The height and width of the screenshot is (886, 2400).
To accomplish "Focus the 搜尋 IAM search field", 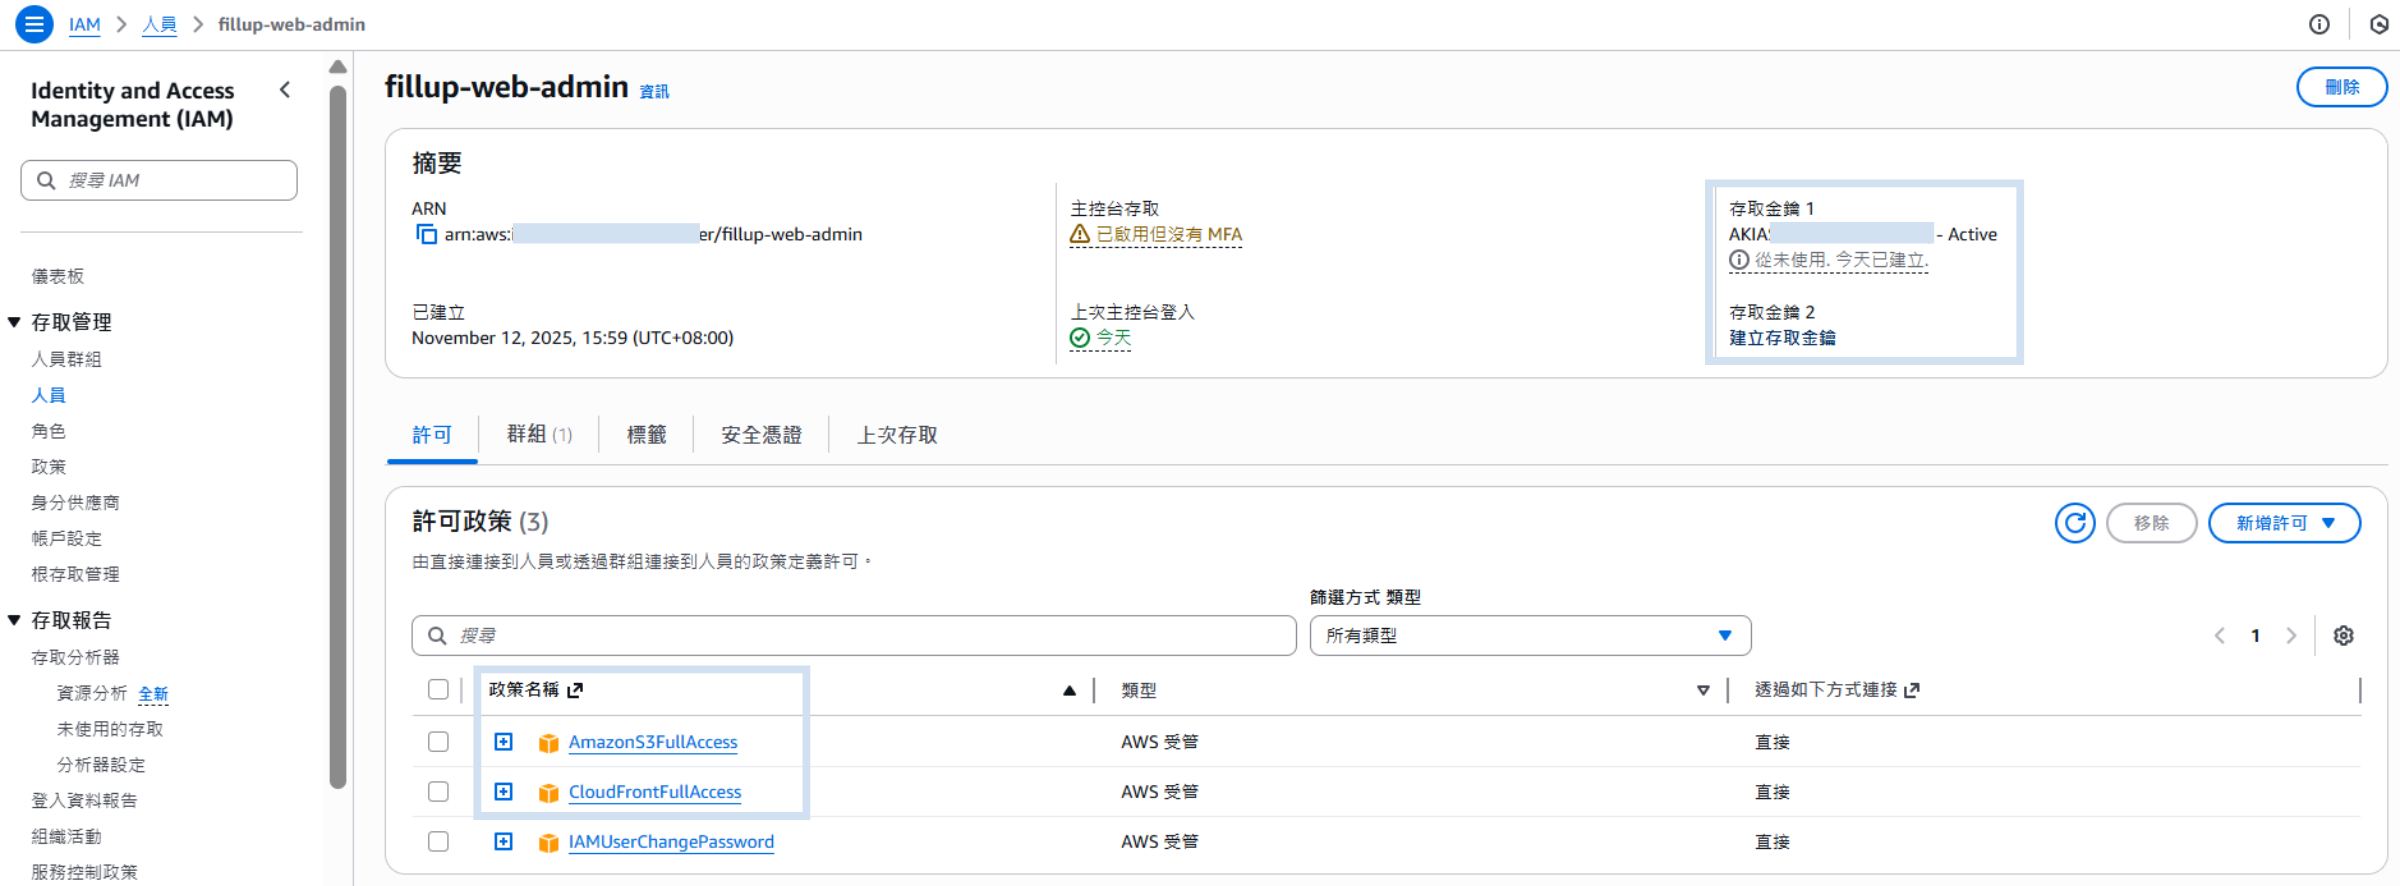I will 159,180.
